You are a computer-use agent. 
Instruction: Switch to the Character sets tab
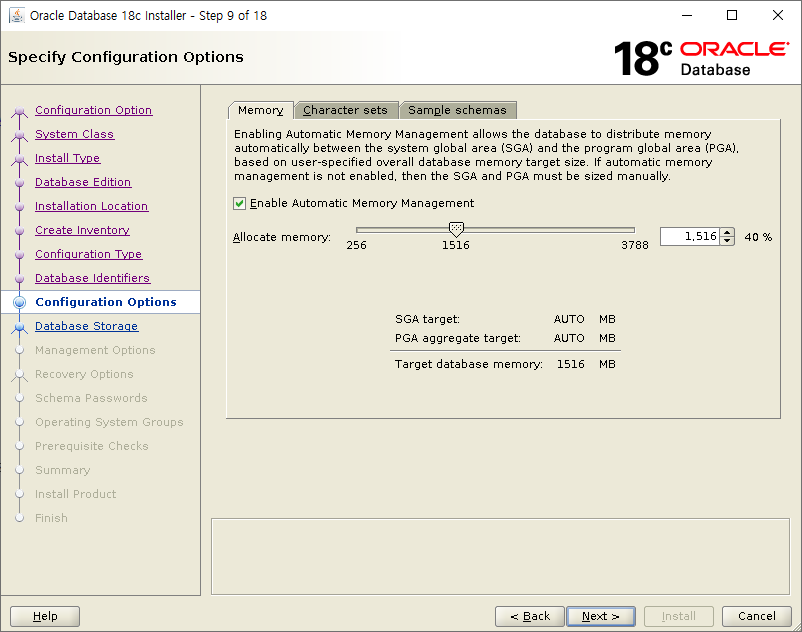point(345,110)
